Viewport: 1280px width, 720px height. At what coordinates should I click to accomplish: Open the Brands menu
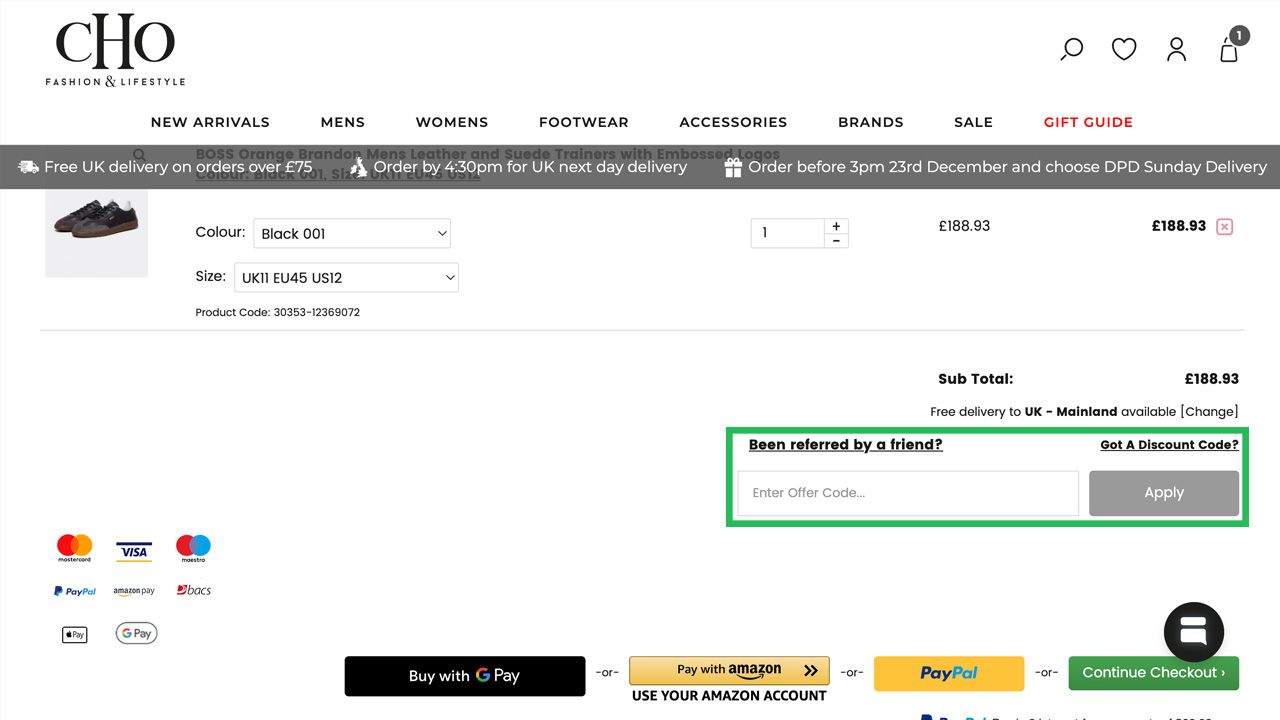pyautogui.click(x=871, y=122)
